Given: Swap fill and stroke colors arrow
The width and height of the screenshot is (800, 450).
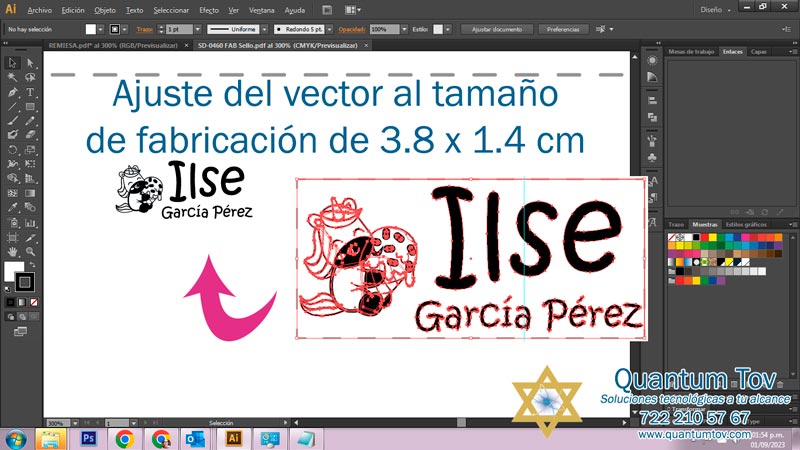Looking at the screenshot, I should point(33,265).
